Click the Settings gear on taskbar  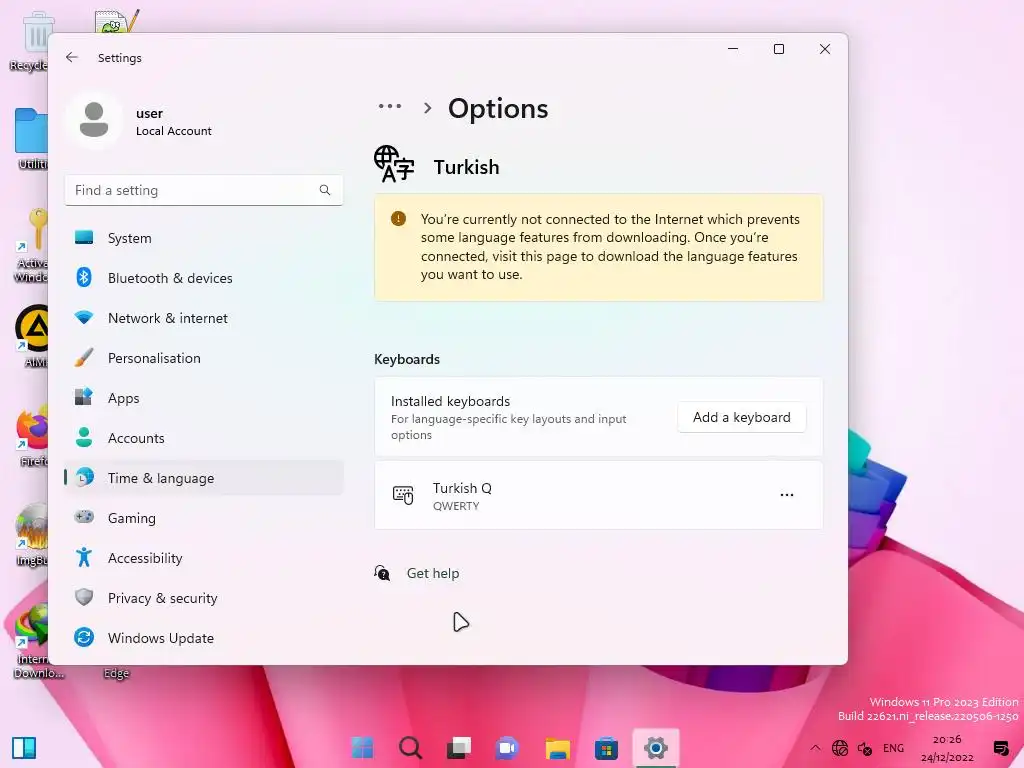(x=656, y=748)
